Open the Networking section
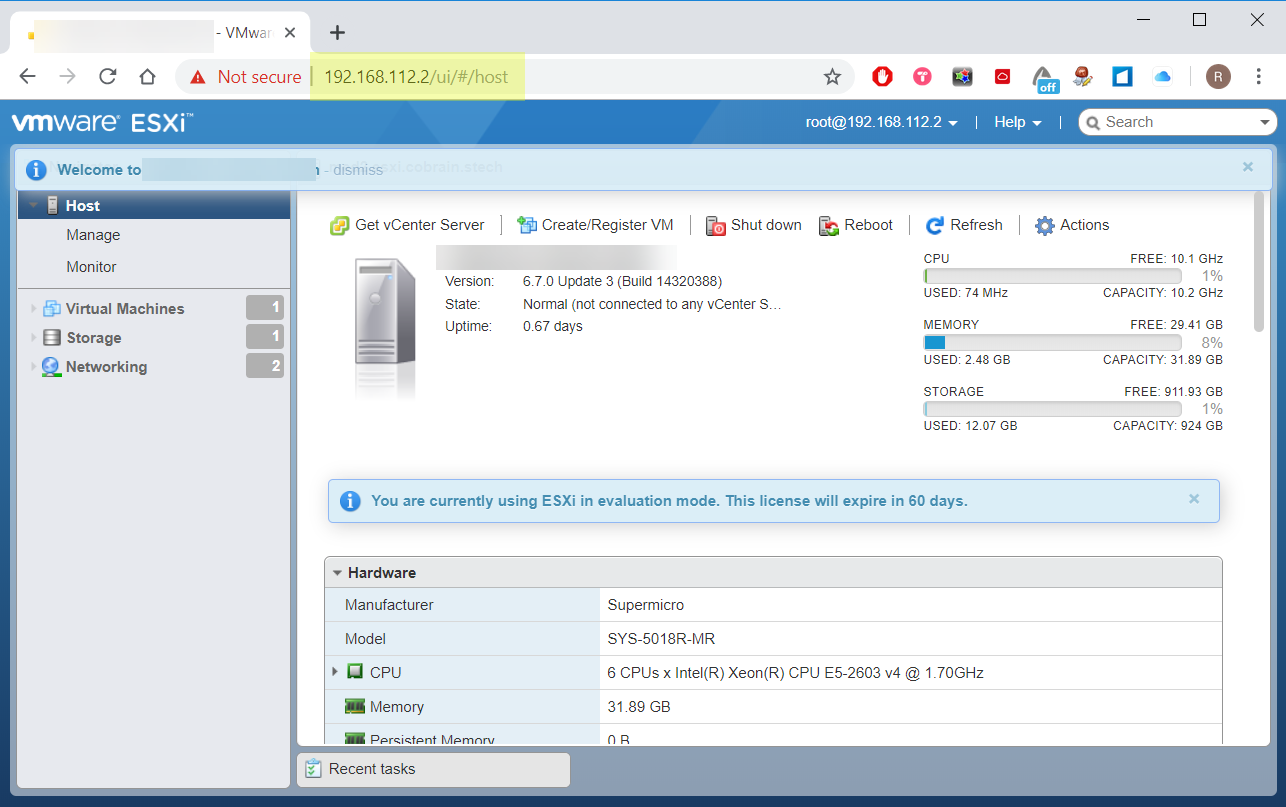 106,367
